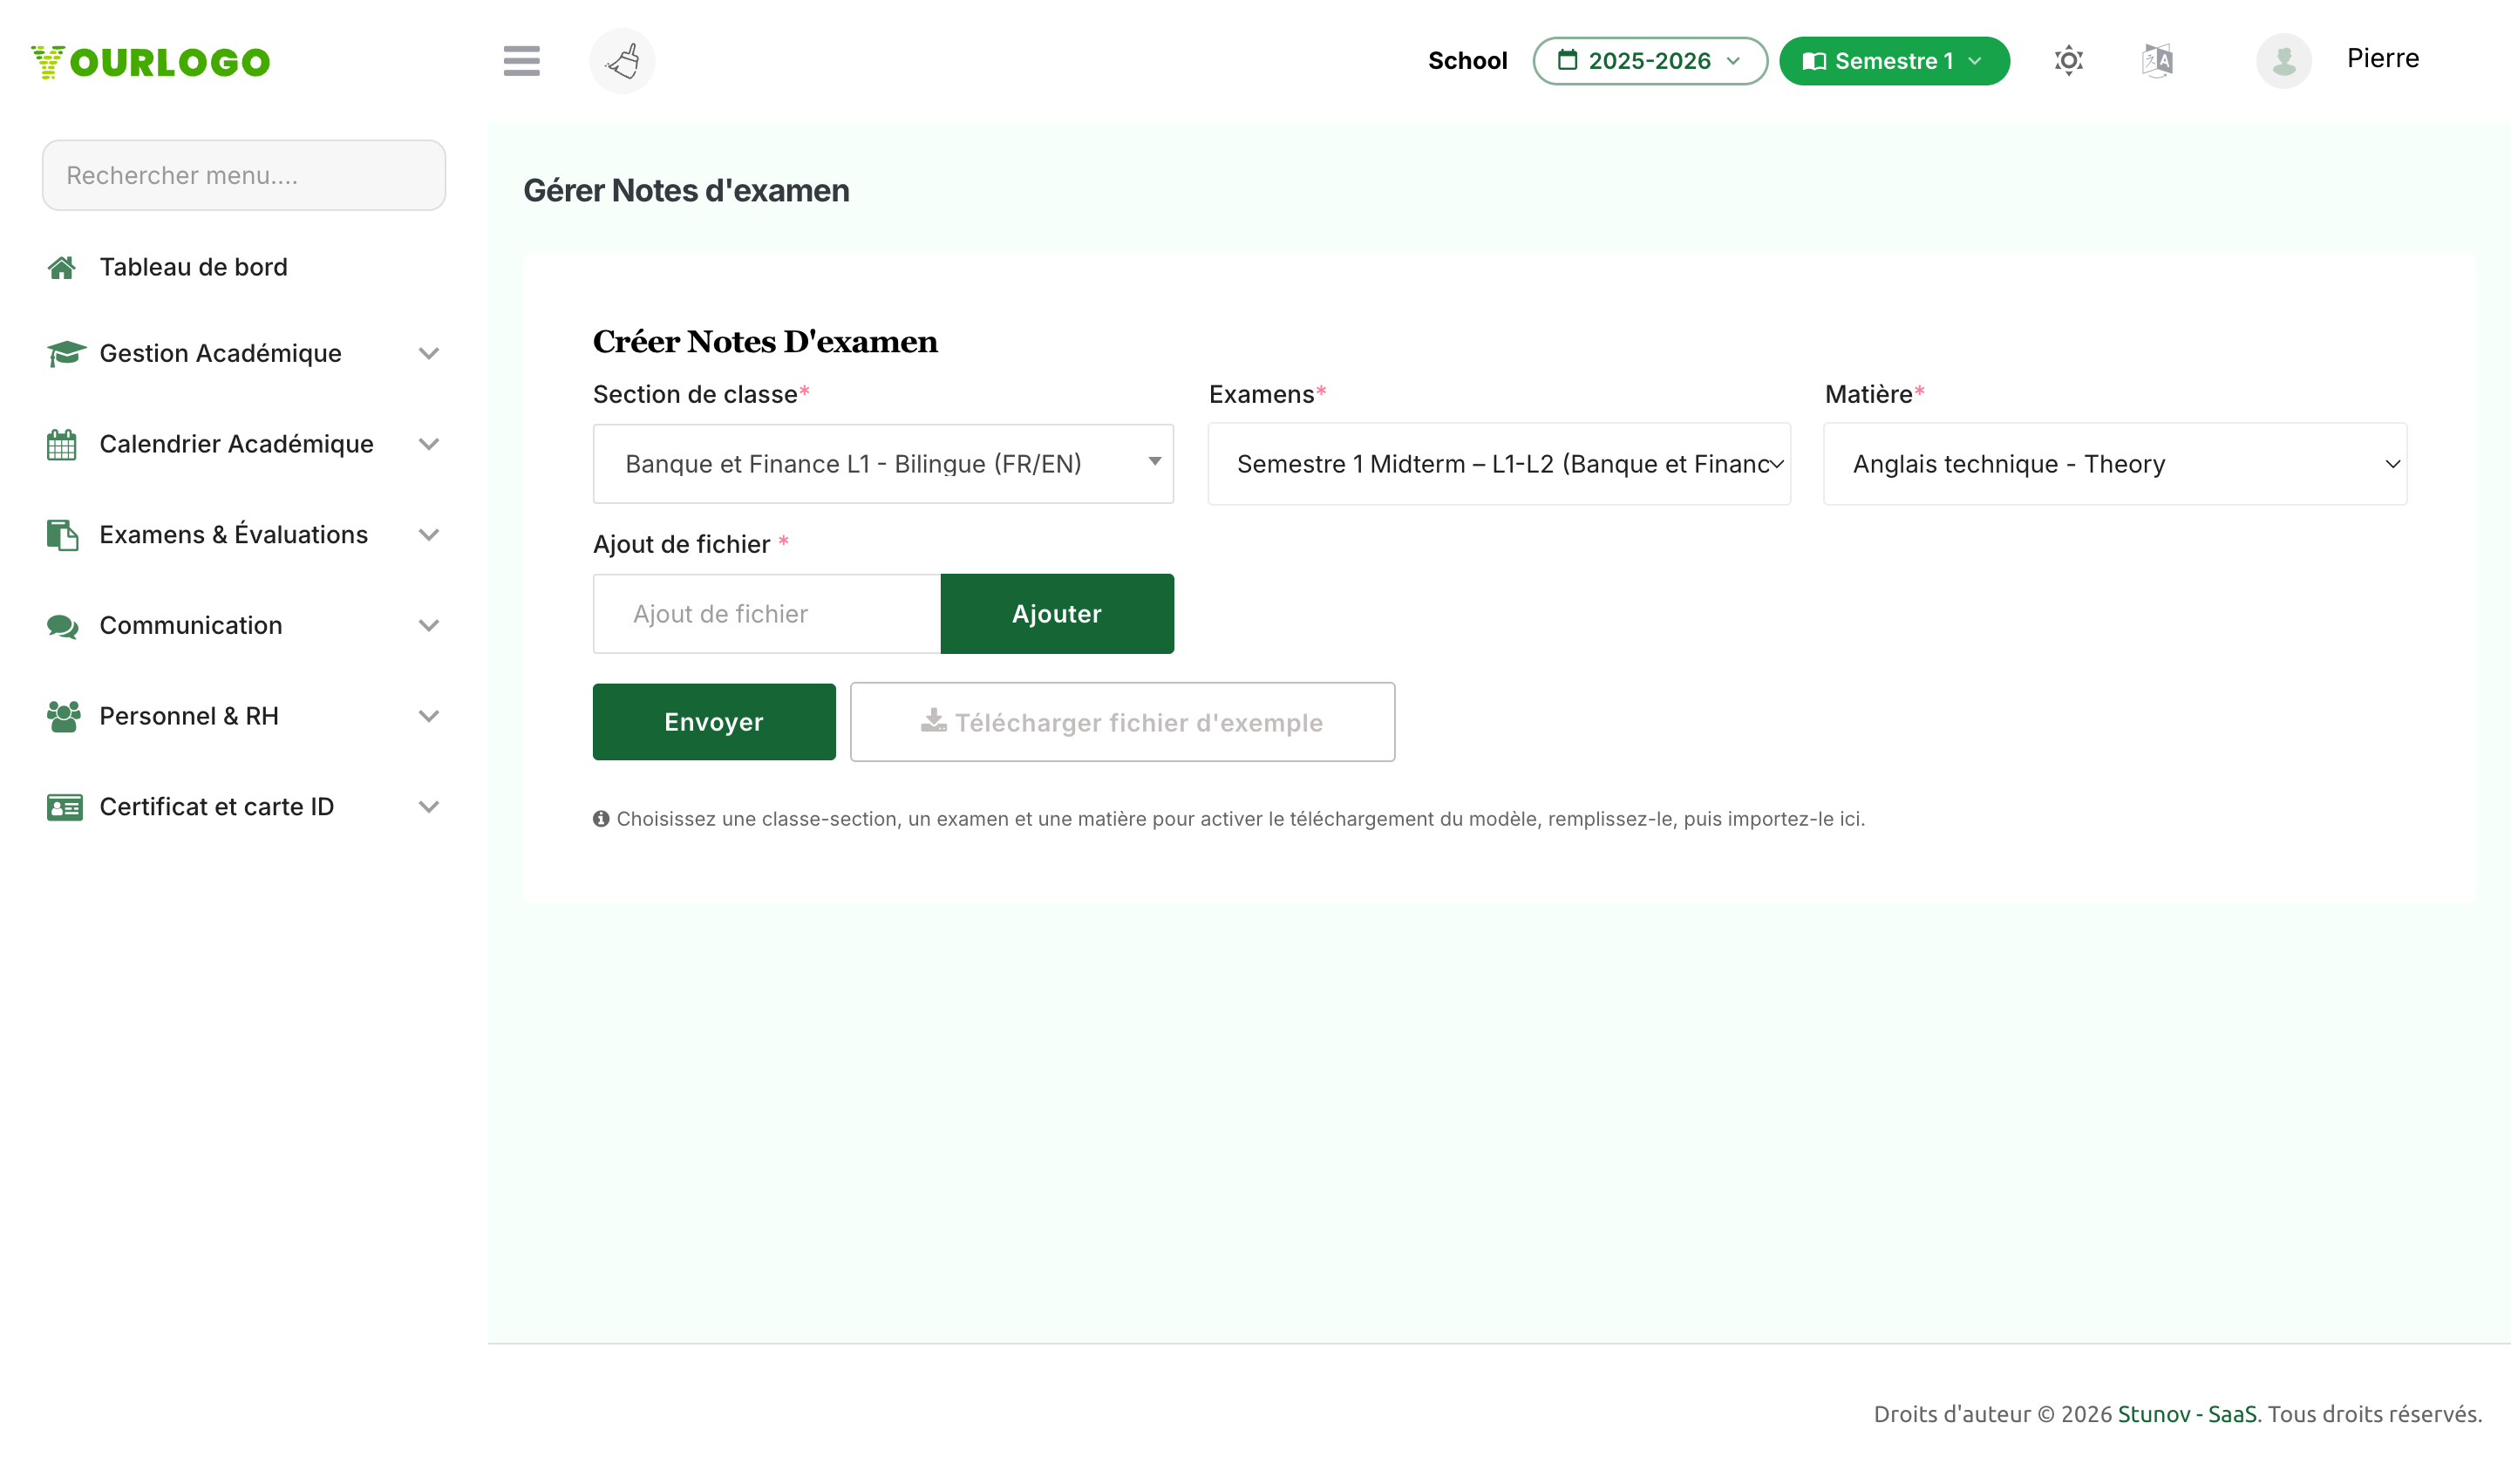The width and height of the screenshot is (2511, 1484).
Task: Click the book icon in Semestre button
Action: pyautogui.click(x=1814, y=61)
